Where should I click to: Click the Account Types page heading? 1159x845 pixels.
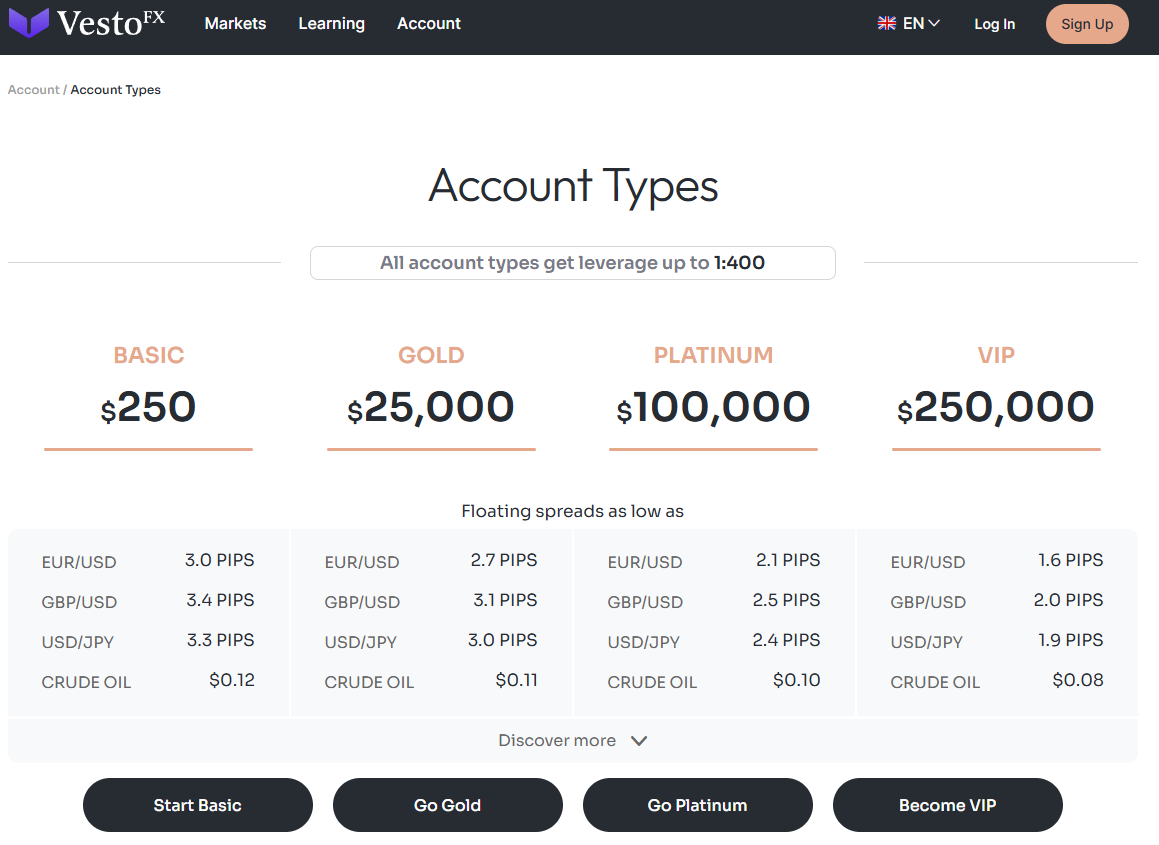[x=574, y=186]
